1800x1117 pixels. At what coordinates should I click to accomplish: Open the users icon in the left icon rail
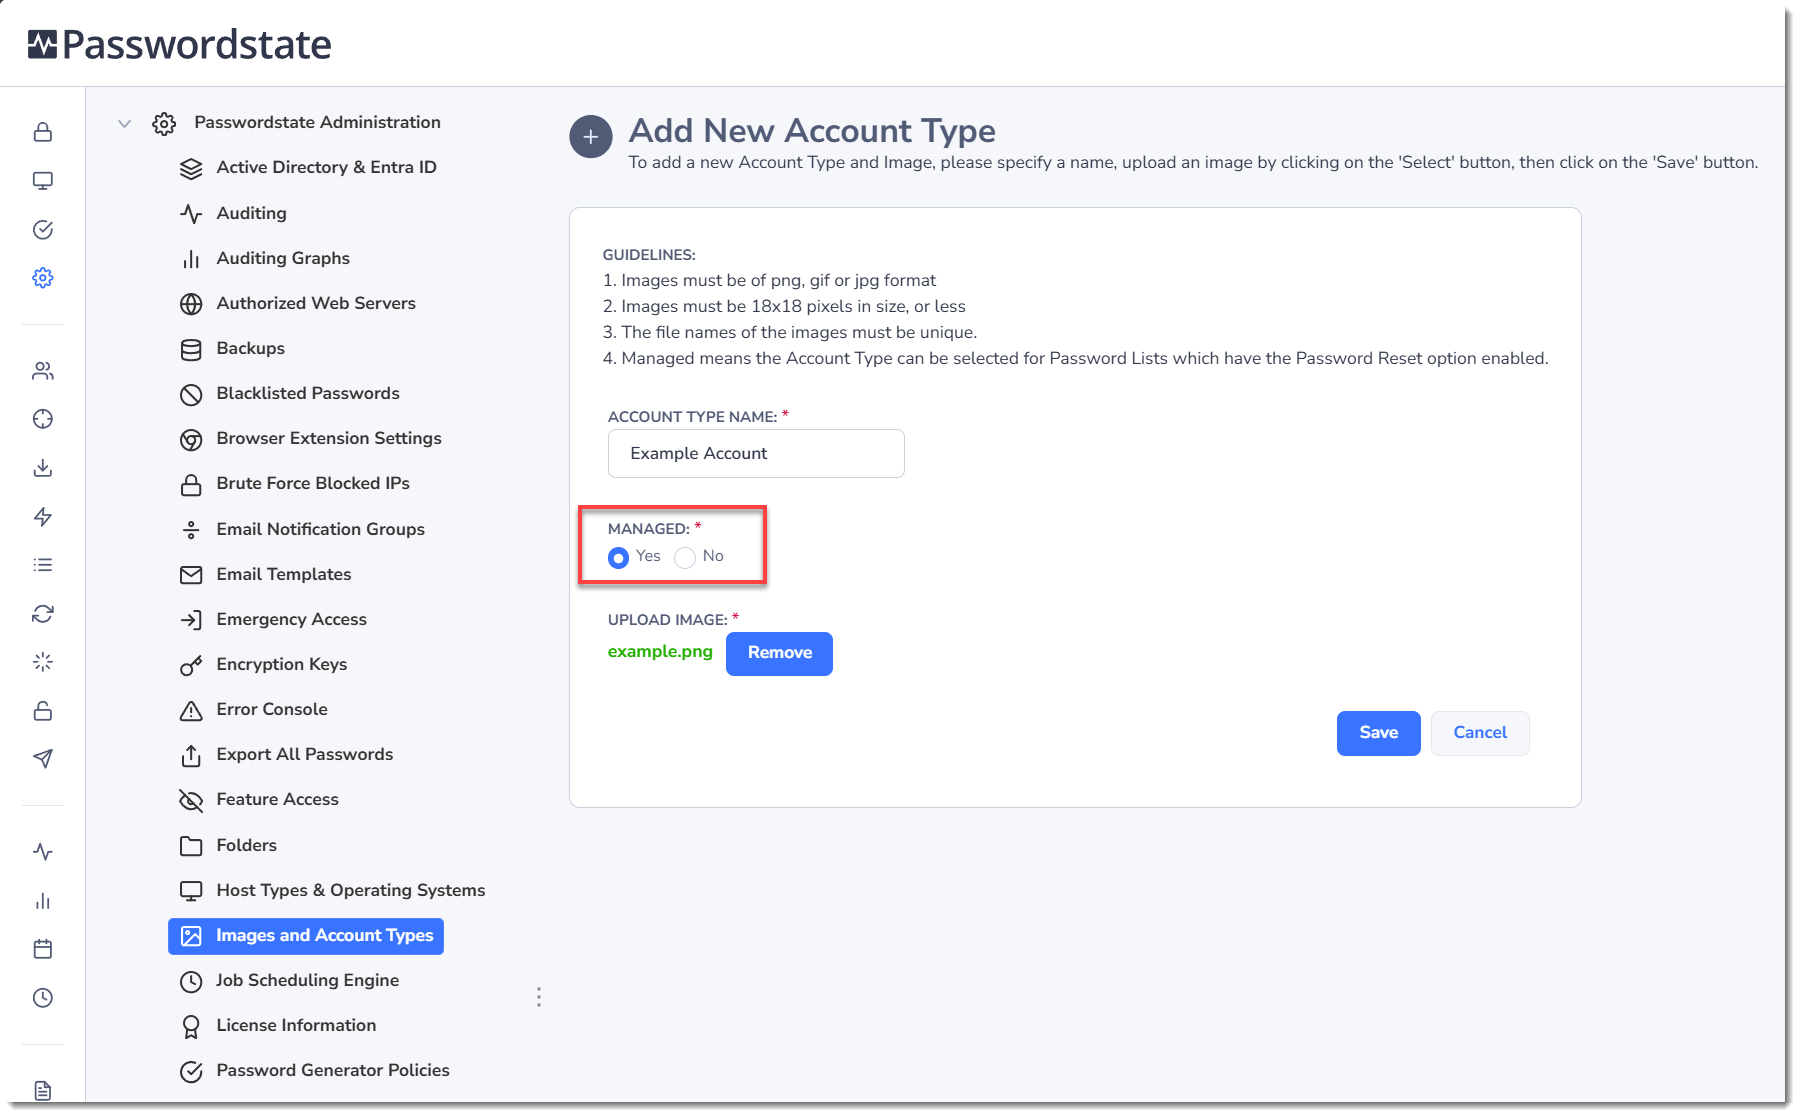[43, 371]
